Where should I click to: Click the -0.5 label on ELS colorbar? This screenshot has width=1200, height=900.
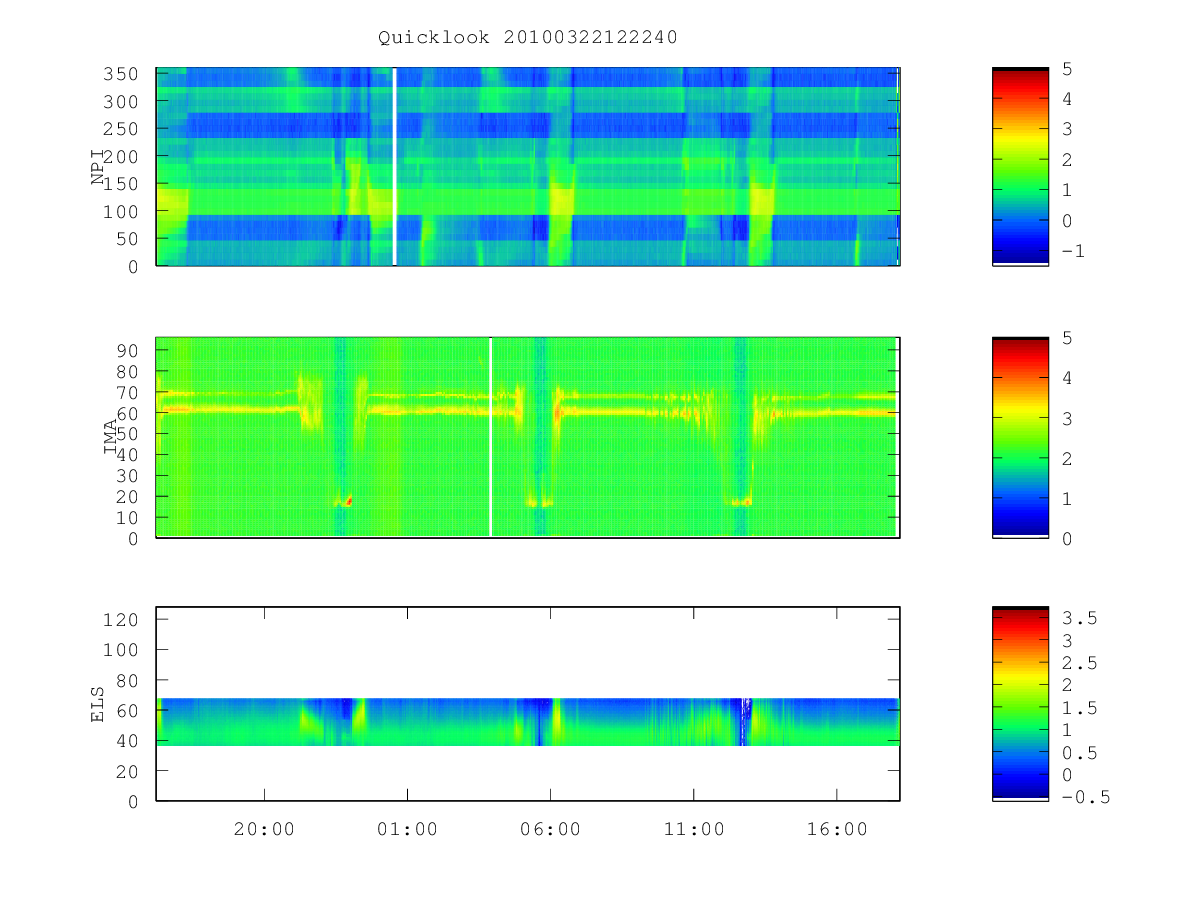point(1085,797)
